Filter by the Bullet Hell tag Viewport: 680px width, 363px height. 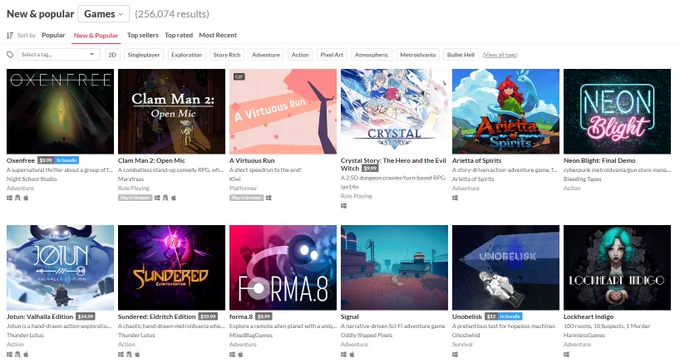click(461, 55)
